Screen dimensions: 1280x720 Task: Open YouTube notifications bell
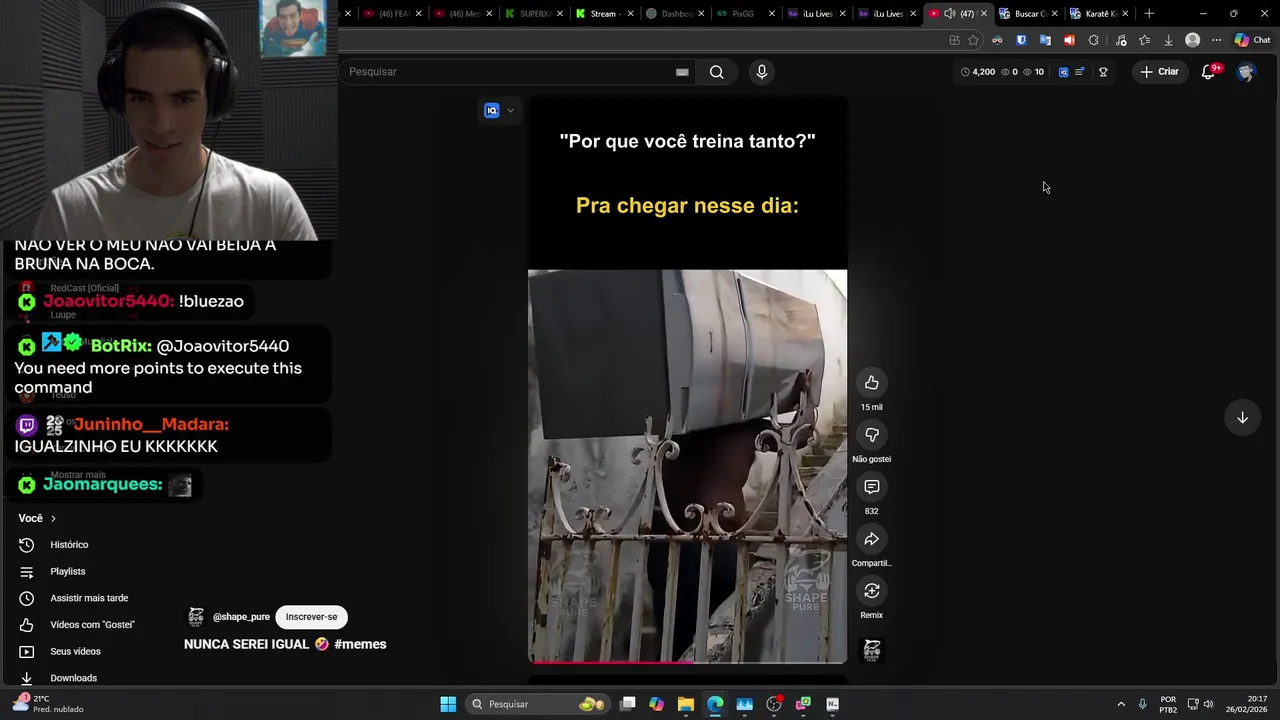point(1208,72)
